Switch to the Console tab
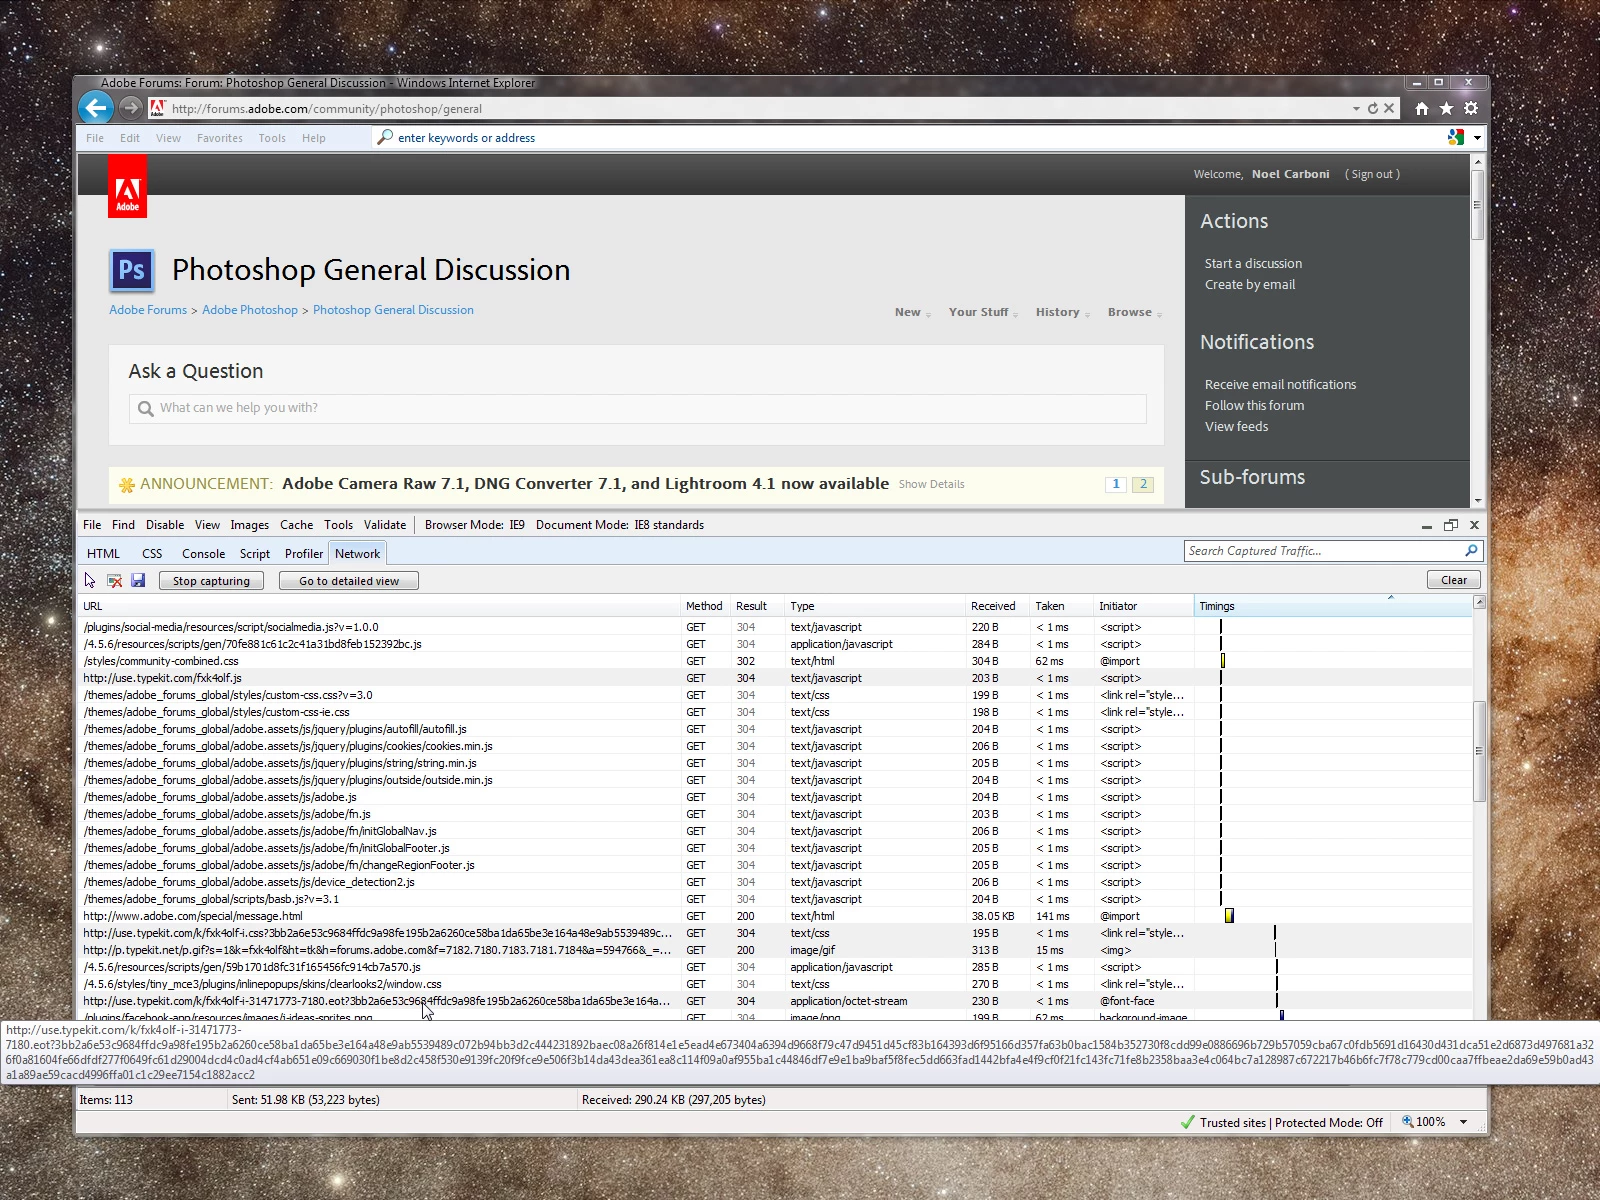 pyautogui.click(x=203, y=554)
